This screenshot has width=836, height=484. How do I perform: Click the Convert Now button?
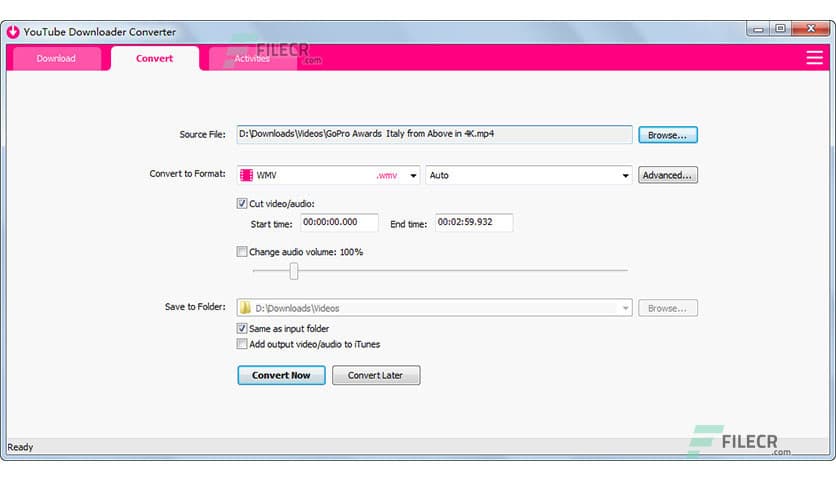(x=281, y=375)
